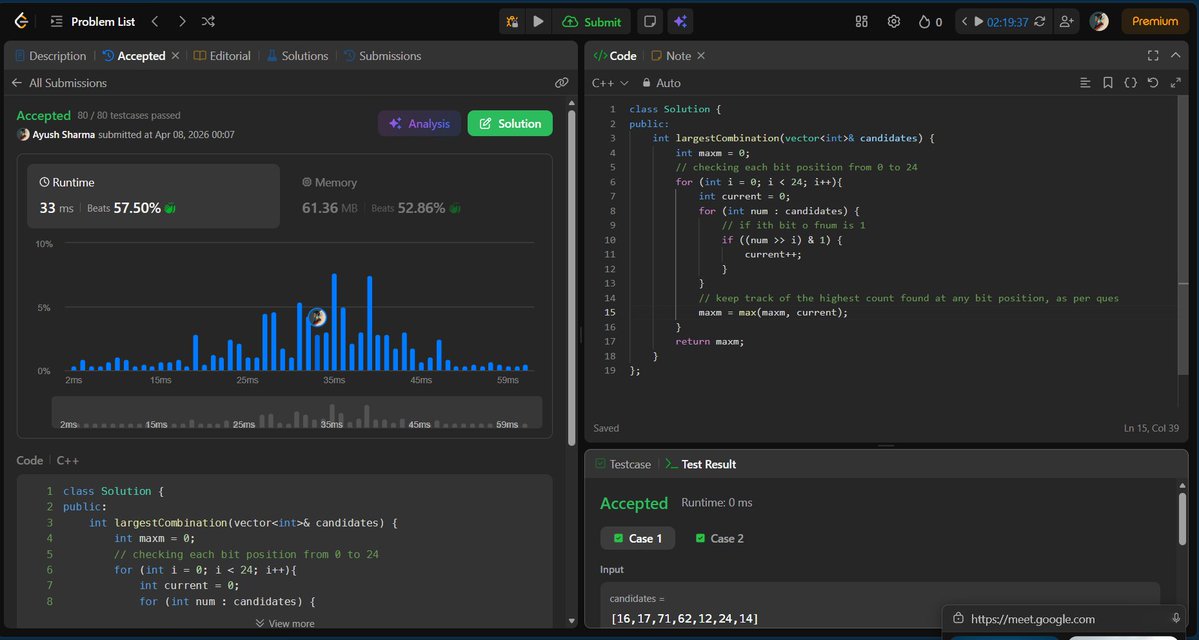This screenshot has height=640, width=1199.
Task: Switch to the Testcase tab
Action: point(623,464)
